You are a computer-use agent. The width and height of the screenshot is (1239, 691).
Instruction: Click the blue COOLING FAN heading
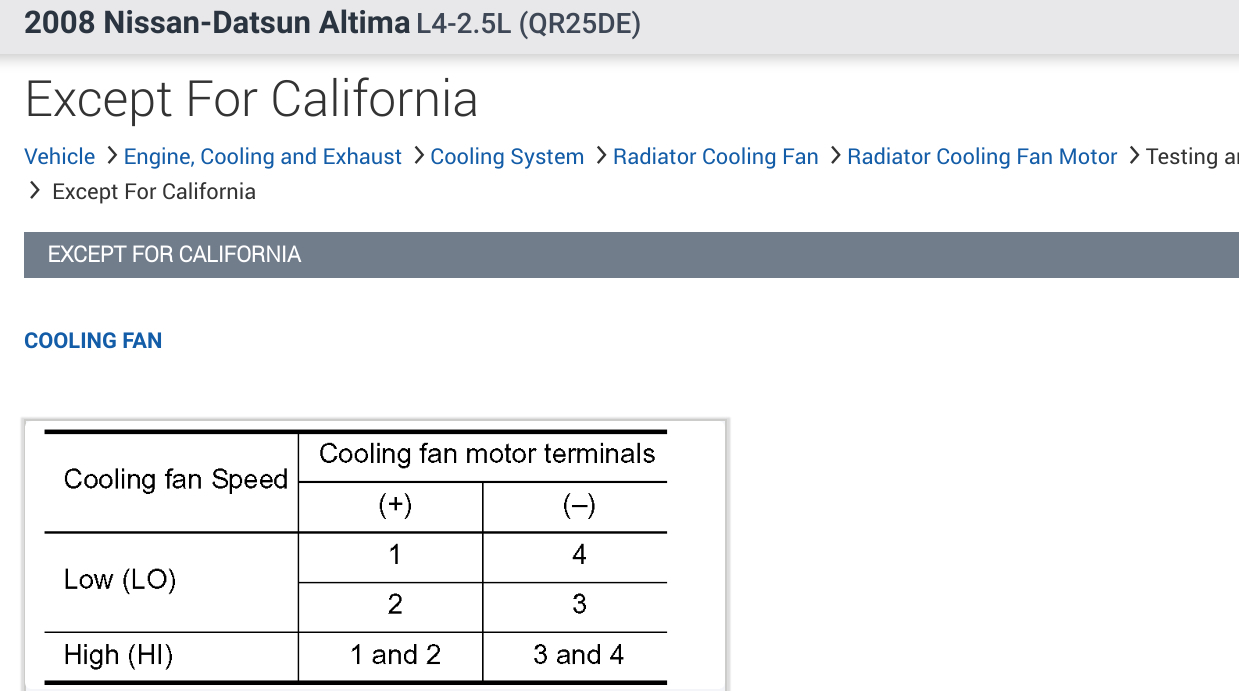(x=93, y=341)
